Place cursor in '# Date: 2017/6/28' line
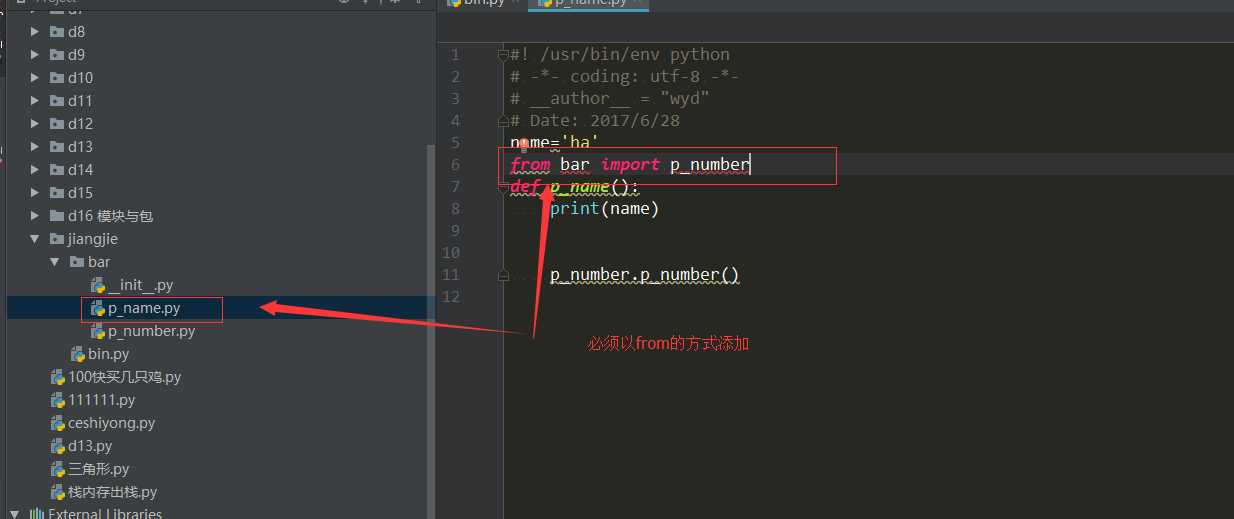 click(x=595, y=120)
